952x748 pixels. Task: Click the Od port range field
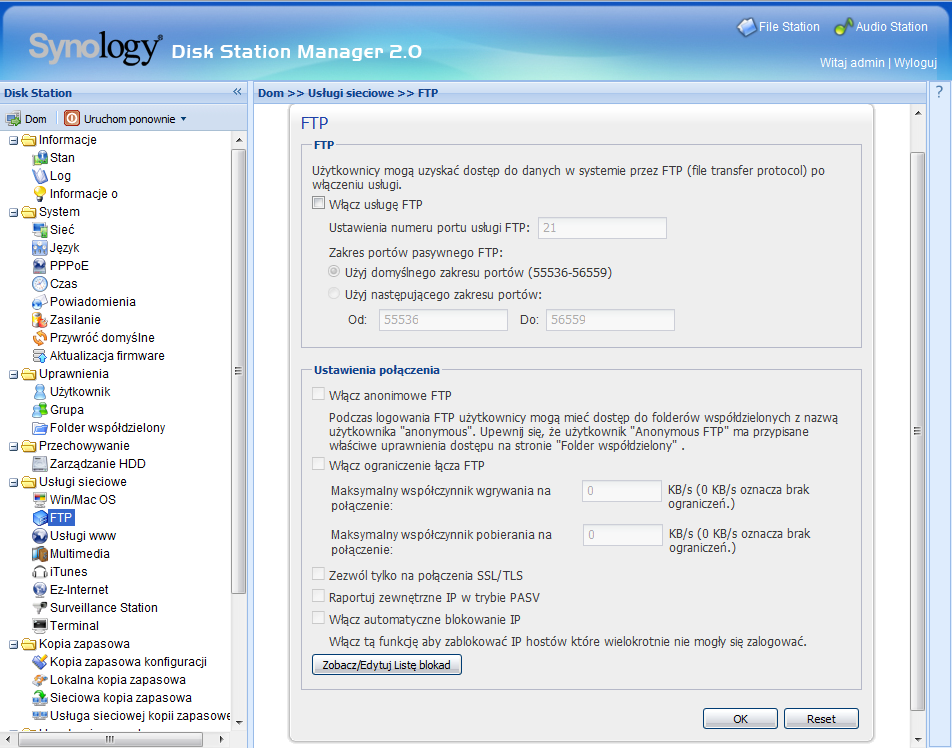[443, 320]
